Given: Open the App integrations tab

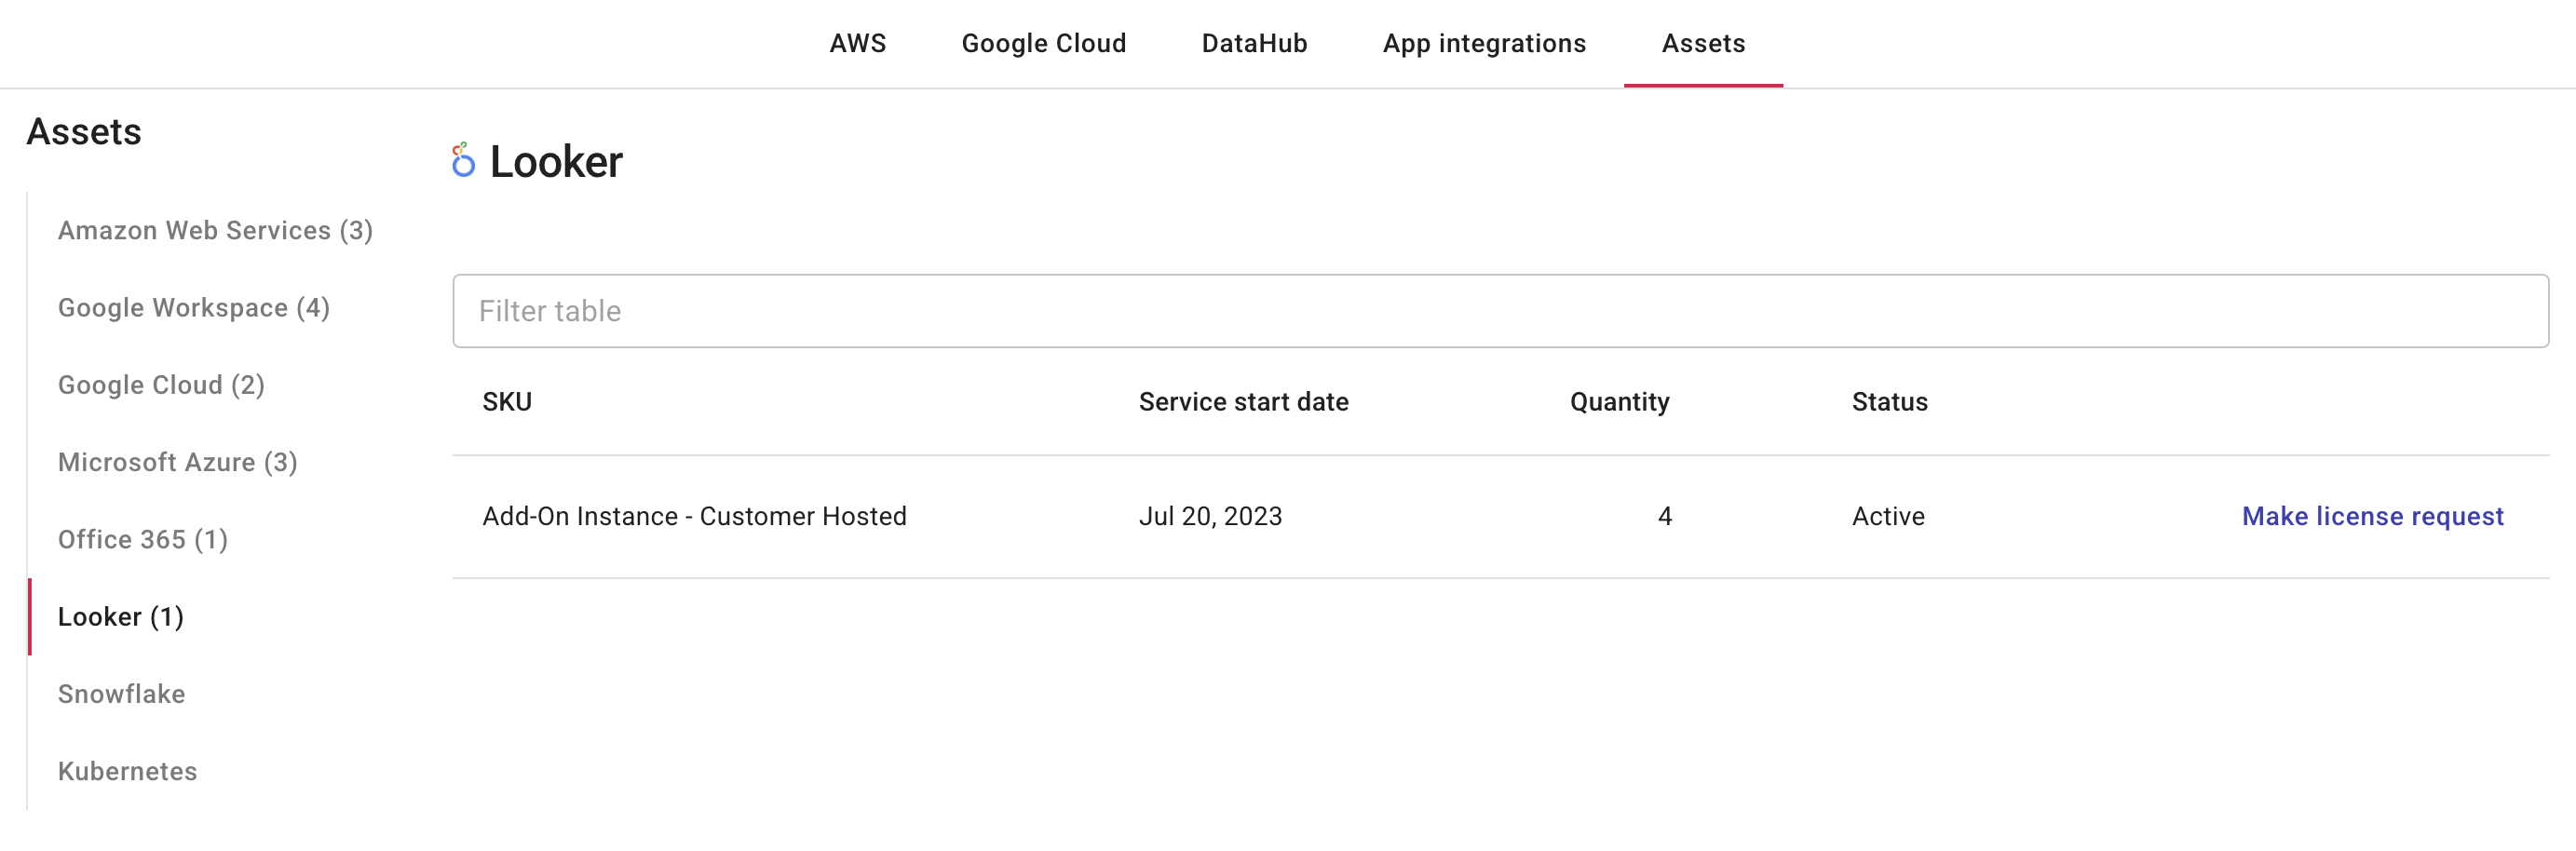Looking at the screenshot, I should pyautogui.click(x=1484, y=44).
